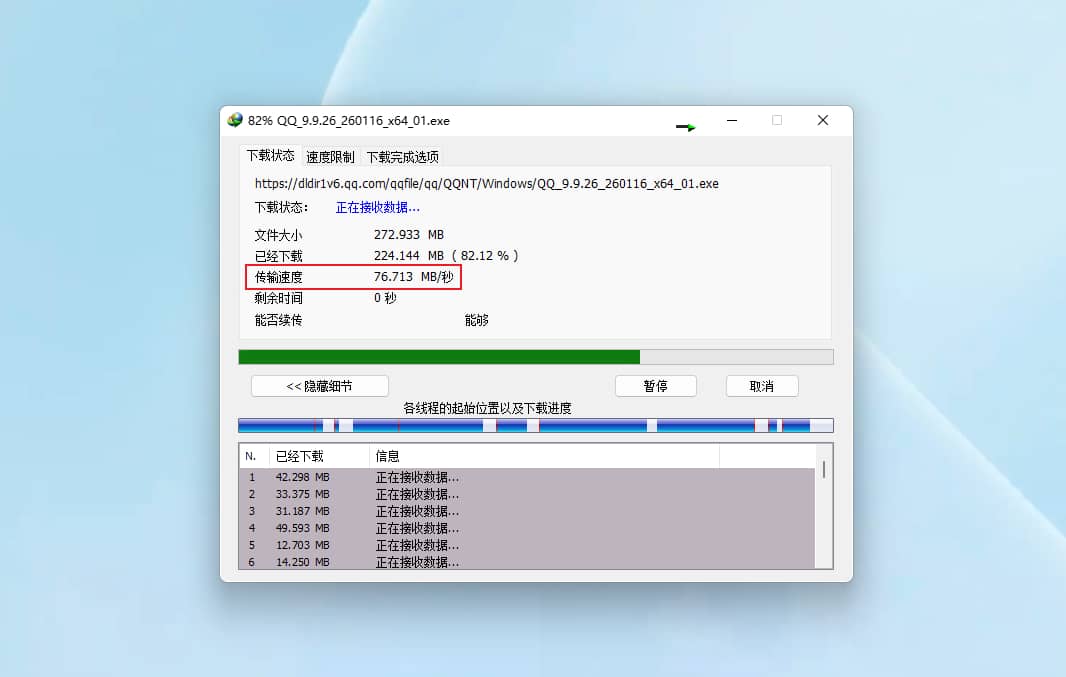Collapse details using the 隐藏细节 button

point(317,385)
